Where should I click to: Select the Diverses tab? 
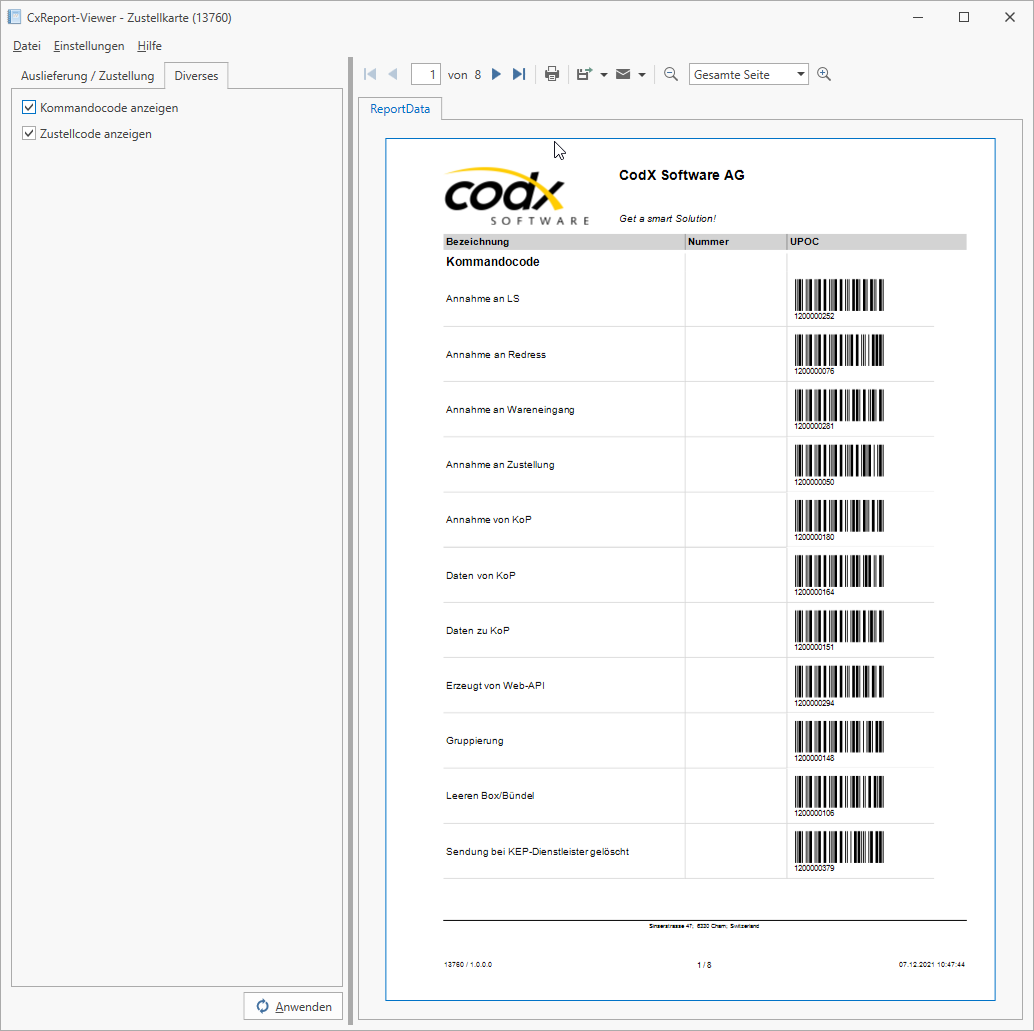(197, 76)
